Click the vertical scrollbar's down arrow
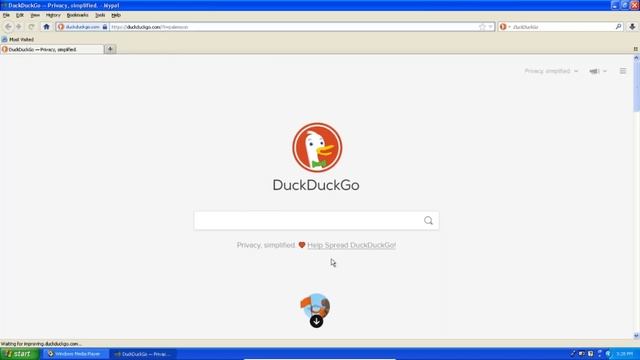 pyautogui.click(x=636, y=336)
